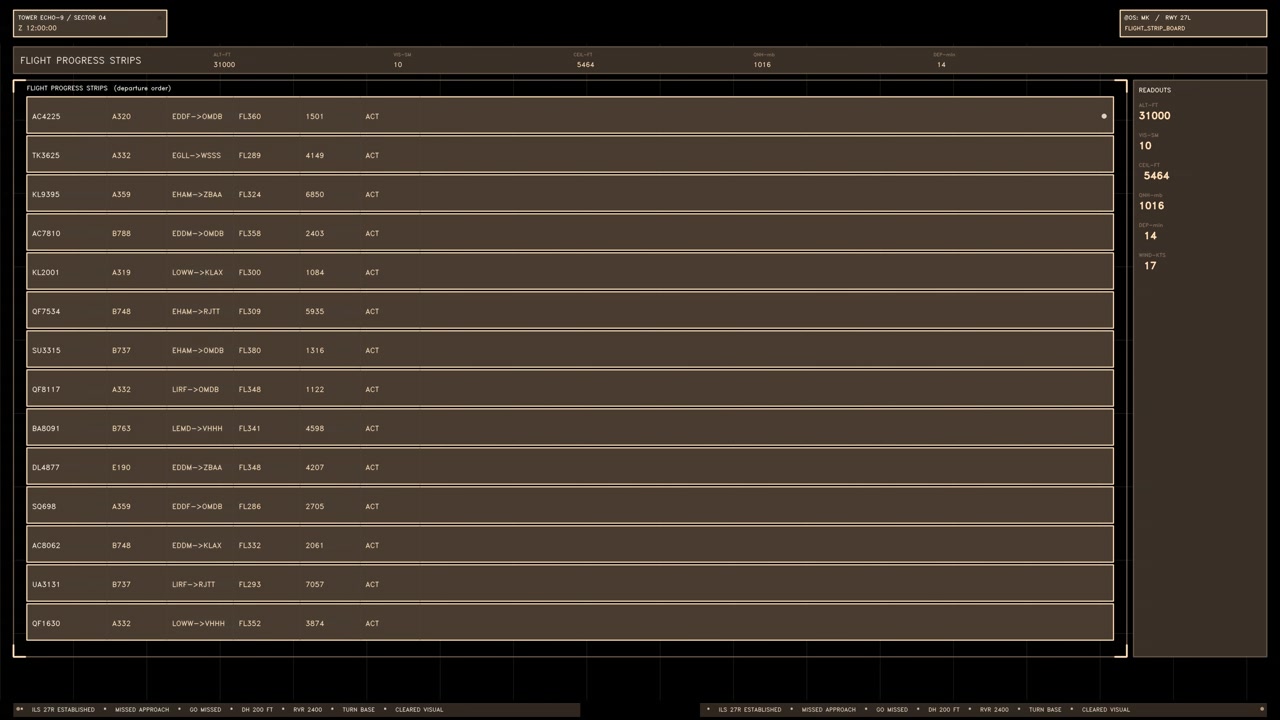The image size is (1280, 720).
Task: Click aircraft type E190 on the DL4877 strip
Action: pyautogui.click(x=121, y=468)
